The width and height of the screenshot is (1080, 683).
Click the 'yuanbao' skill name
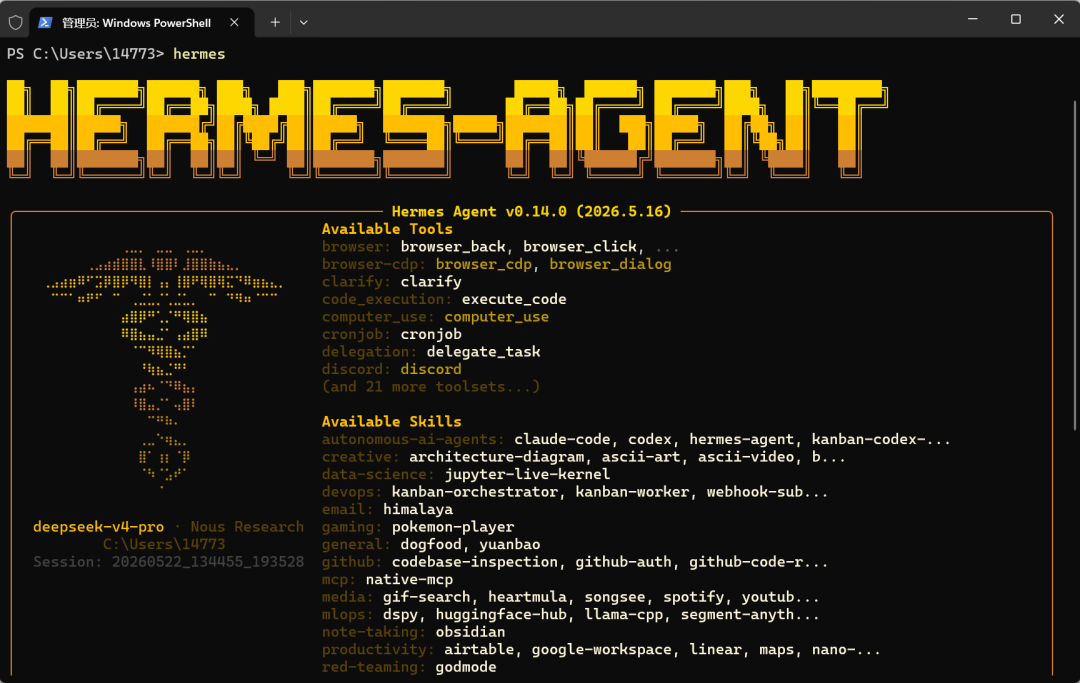[x=510, y=545]
